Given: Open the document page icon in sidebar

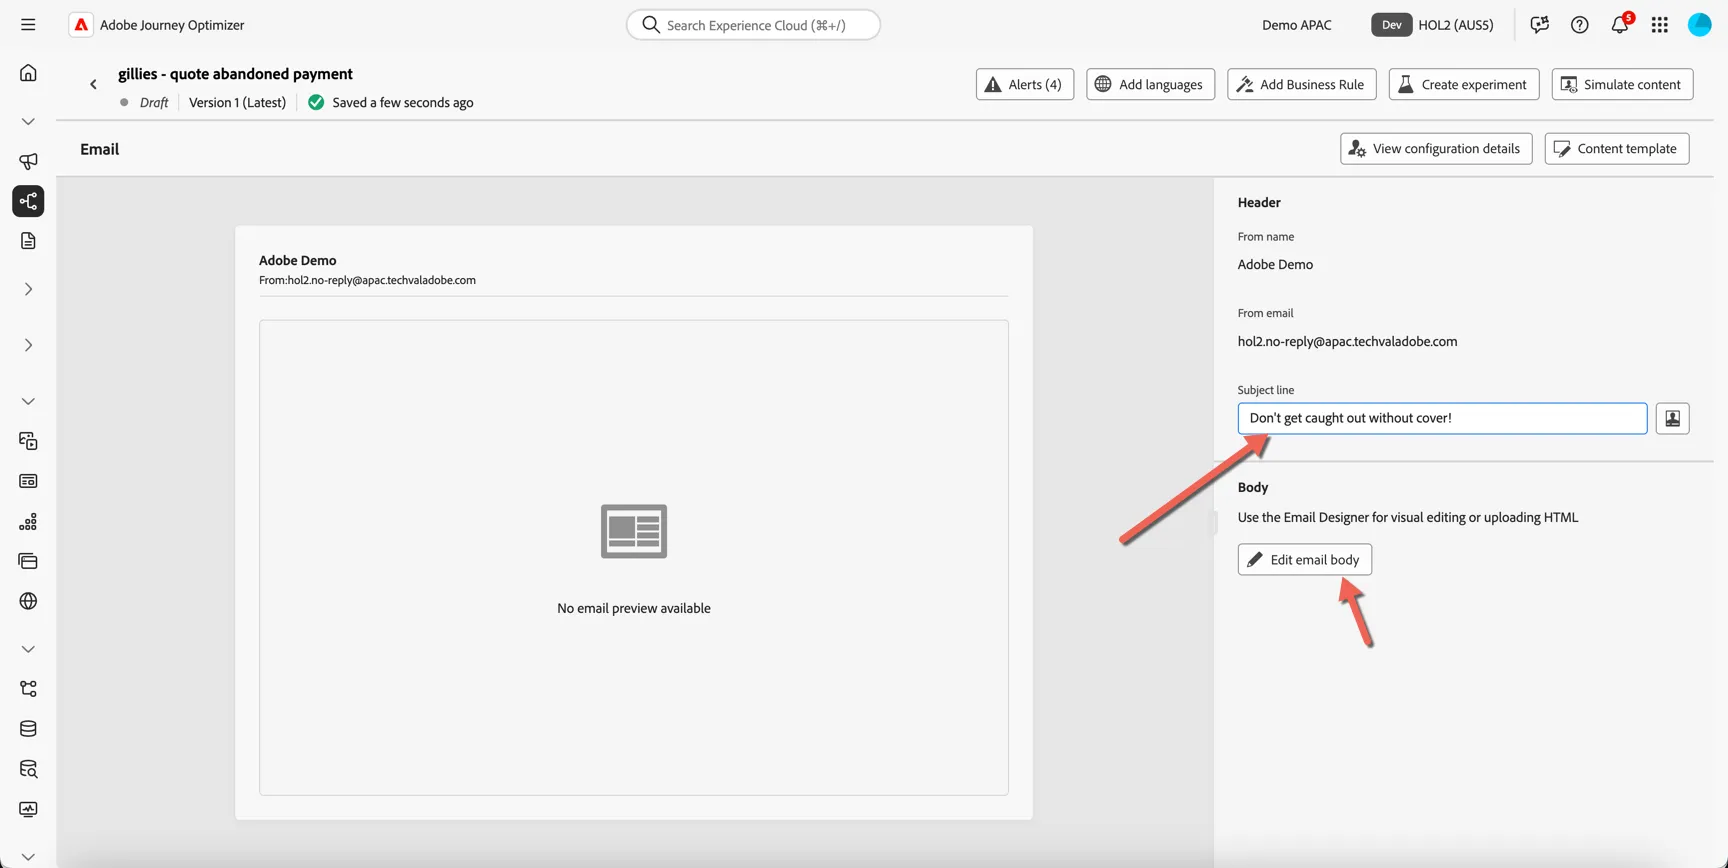Looking at the screenshot, I should [x=28, y=241].
